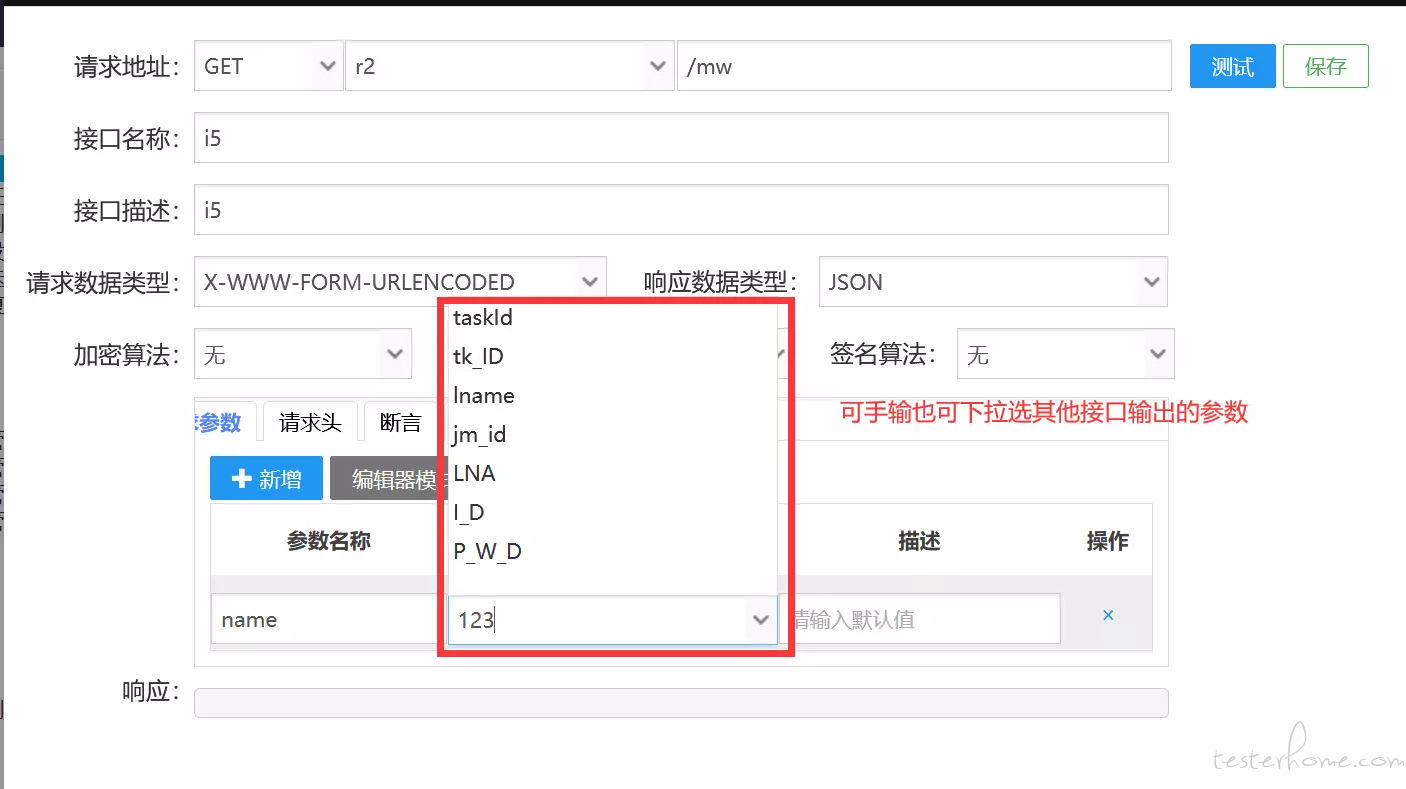The width and height of the screenshot is (1406, 789).
Task: Click the blue 测试 button
Action: pyautogui.click(x=1232, y=67)
